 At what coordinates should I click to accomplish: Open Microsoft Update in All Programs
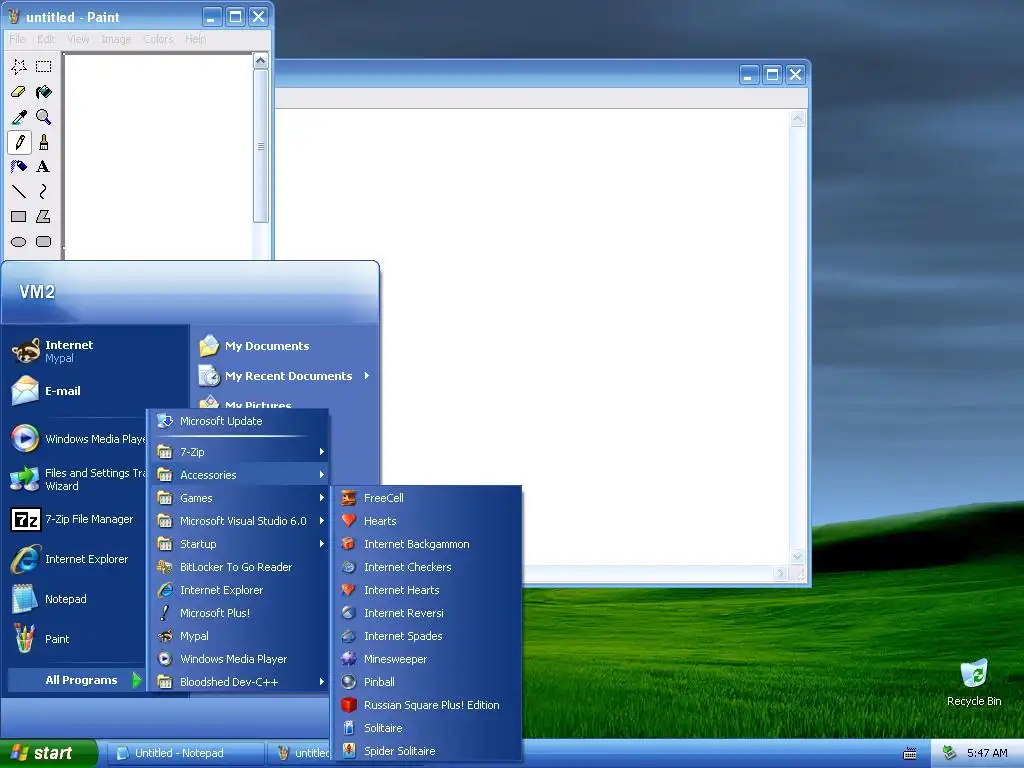coord(240,421)
